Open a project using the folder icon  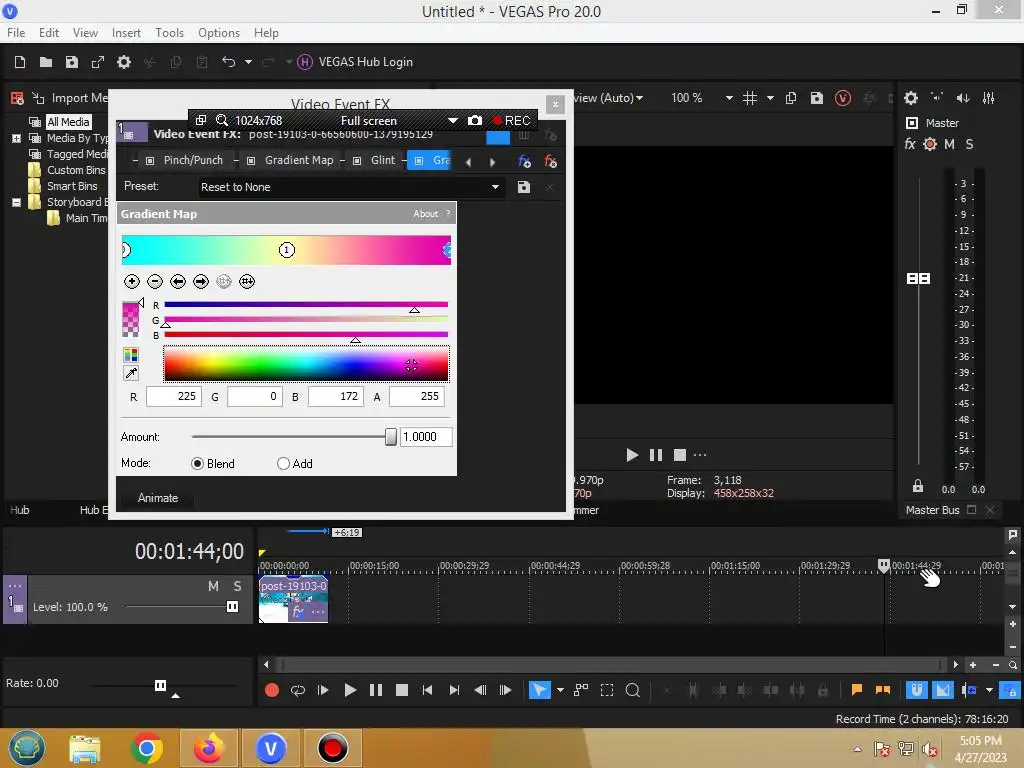46,62
